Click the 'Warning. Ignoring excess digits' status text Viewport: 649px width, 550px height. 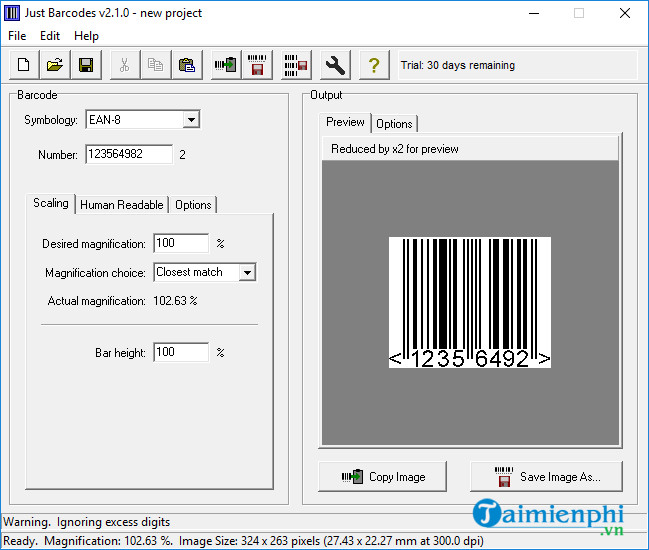pos(87,522)
